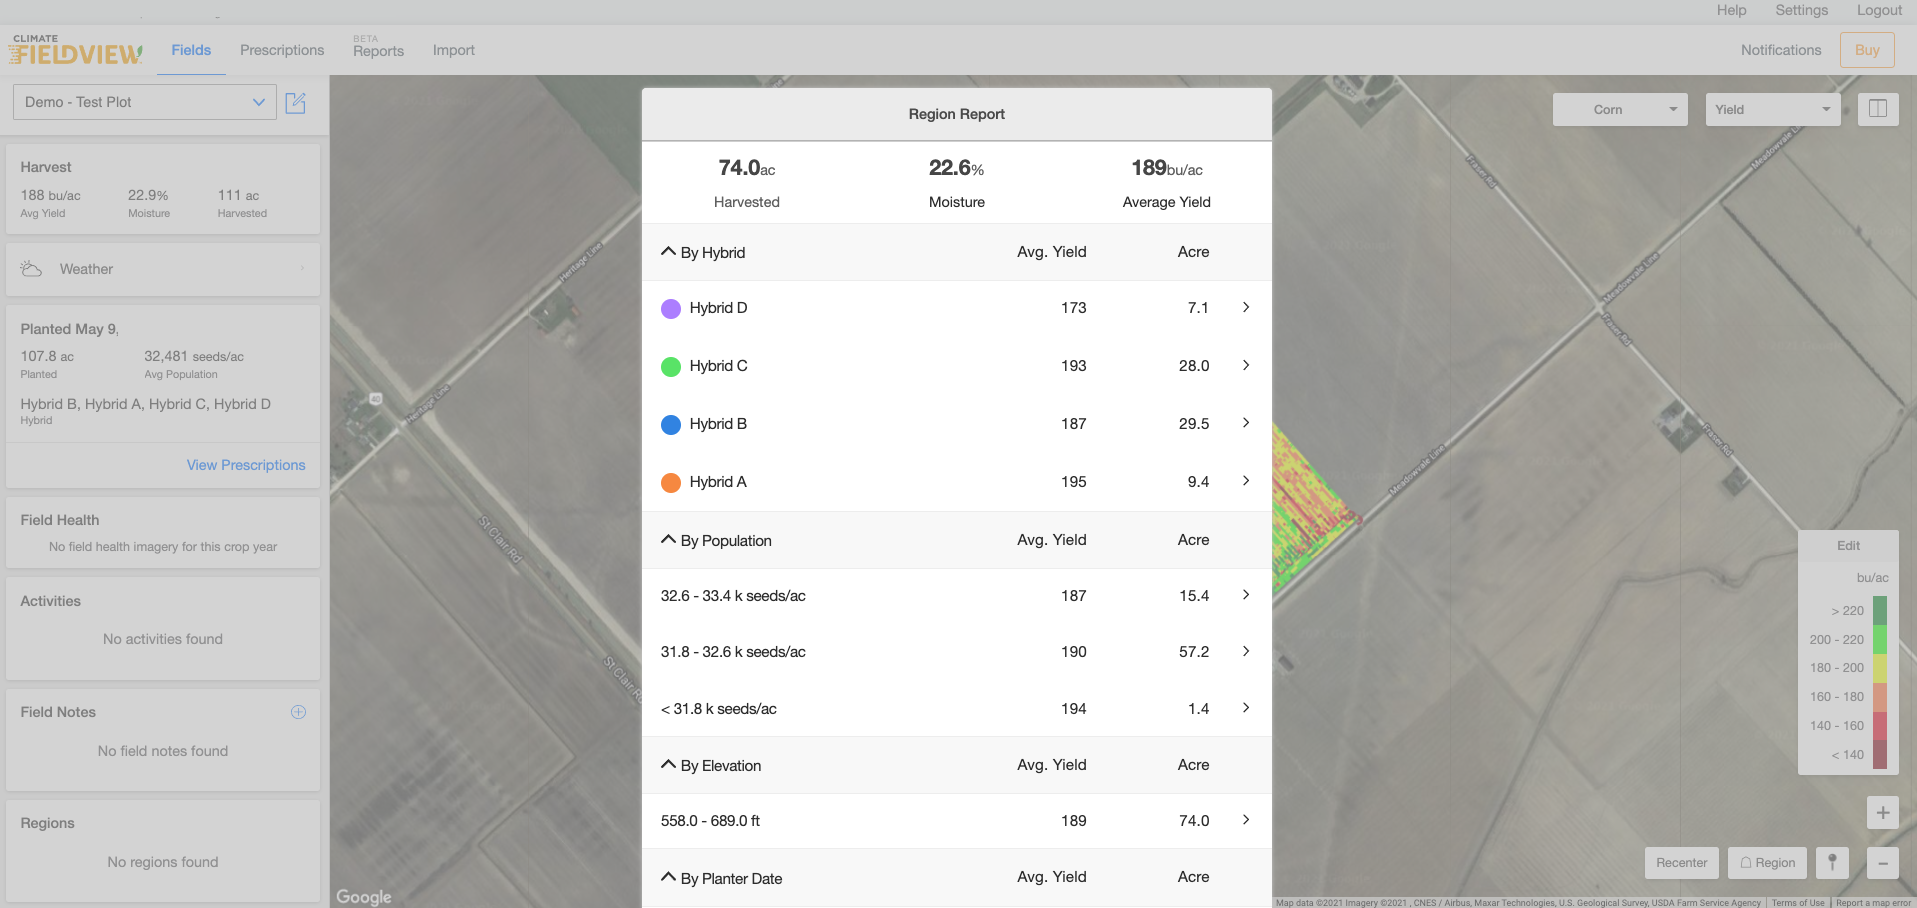Screen dimensions: 1917x908
Task: Toggle the split map view icon
Action: (x=1878, y=109)
